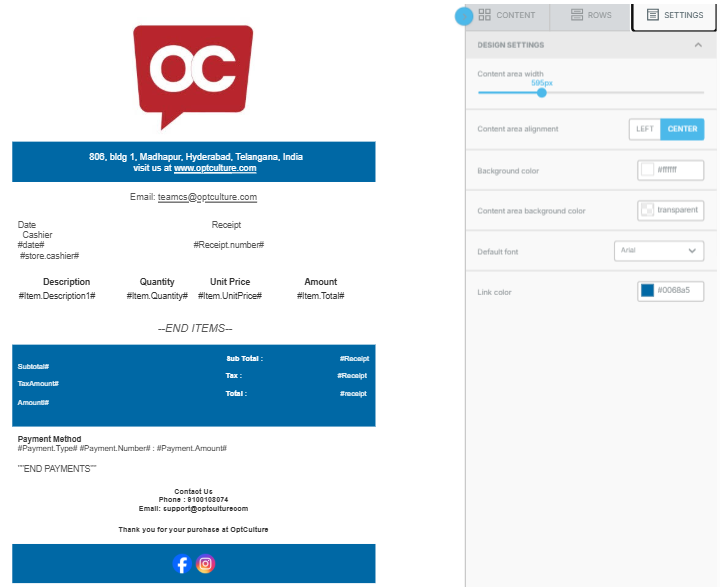Open the Content tab
The image size is (720, 587).
coord(507,15)
